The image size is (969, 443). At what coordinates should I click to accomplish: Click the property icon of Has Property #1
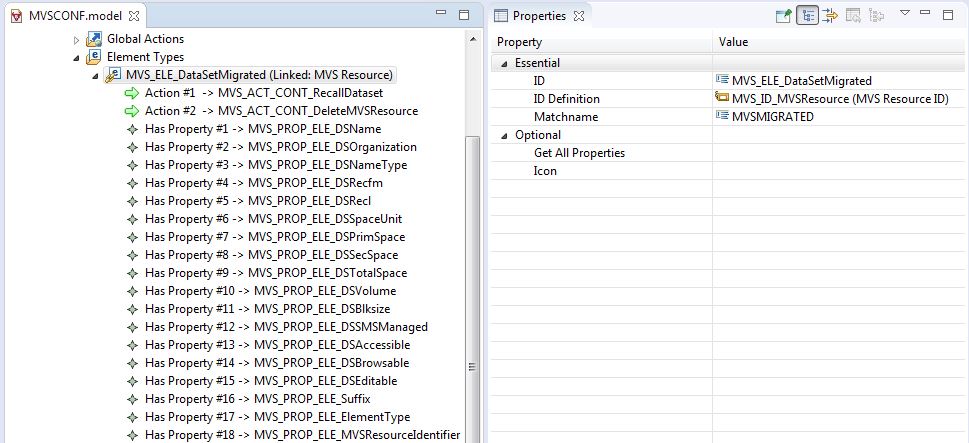(x=132, y=129)
